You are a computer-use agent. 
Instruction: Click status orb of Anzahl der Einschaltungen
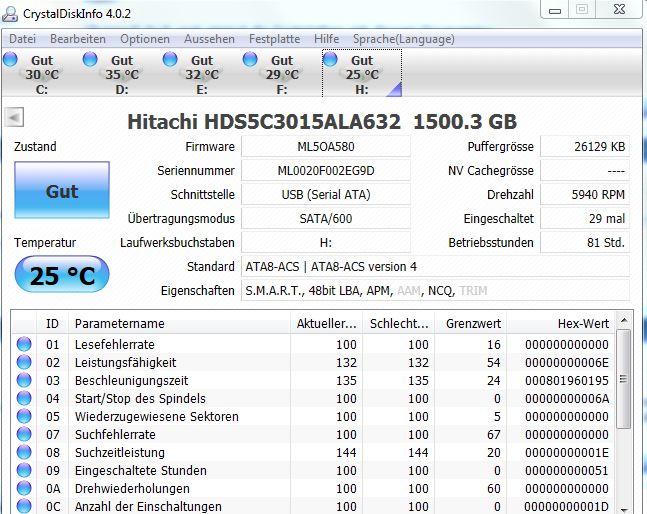coord(24,506)
